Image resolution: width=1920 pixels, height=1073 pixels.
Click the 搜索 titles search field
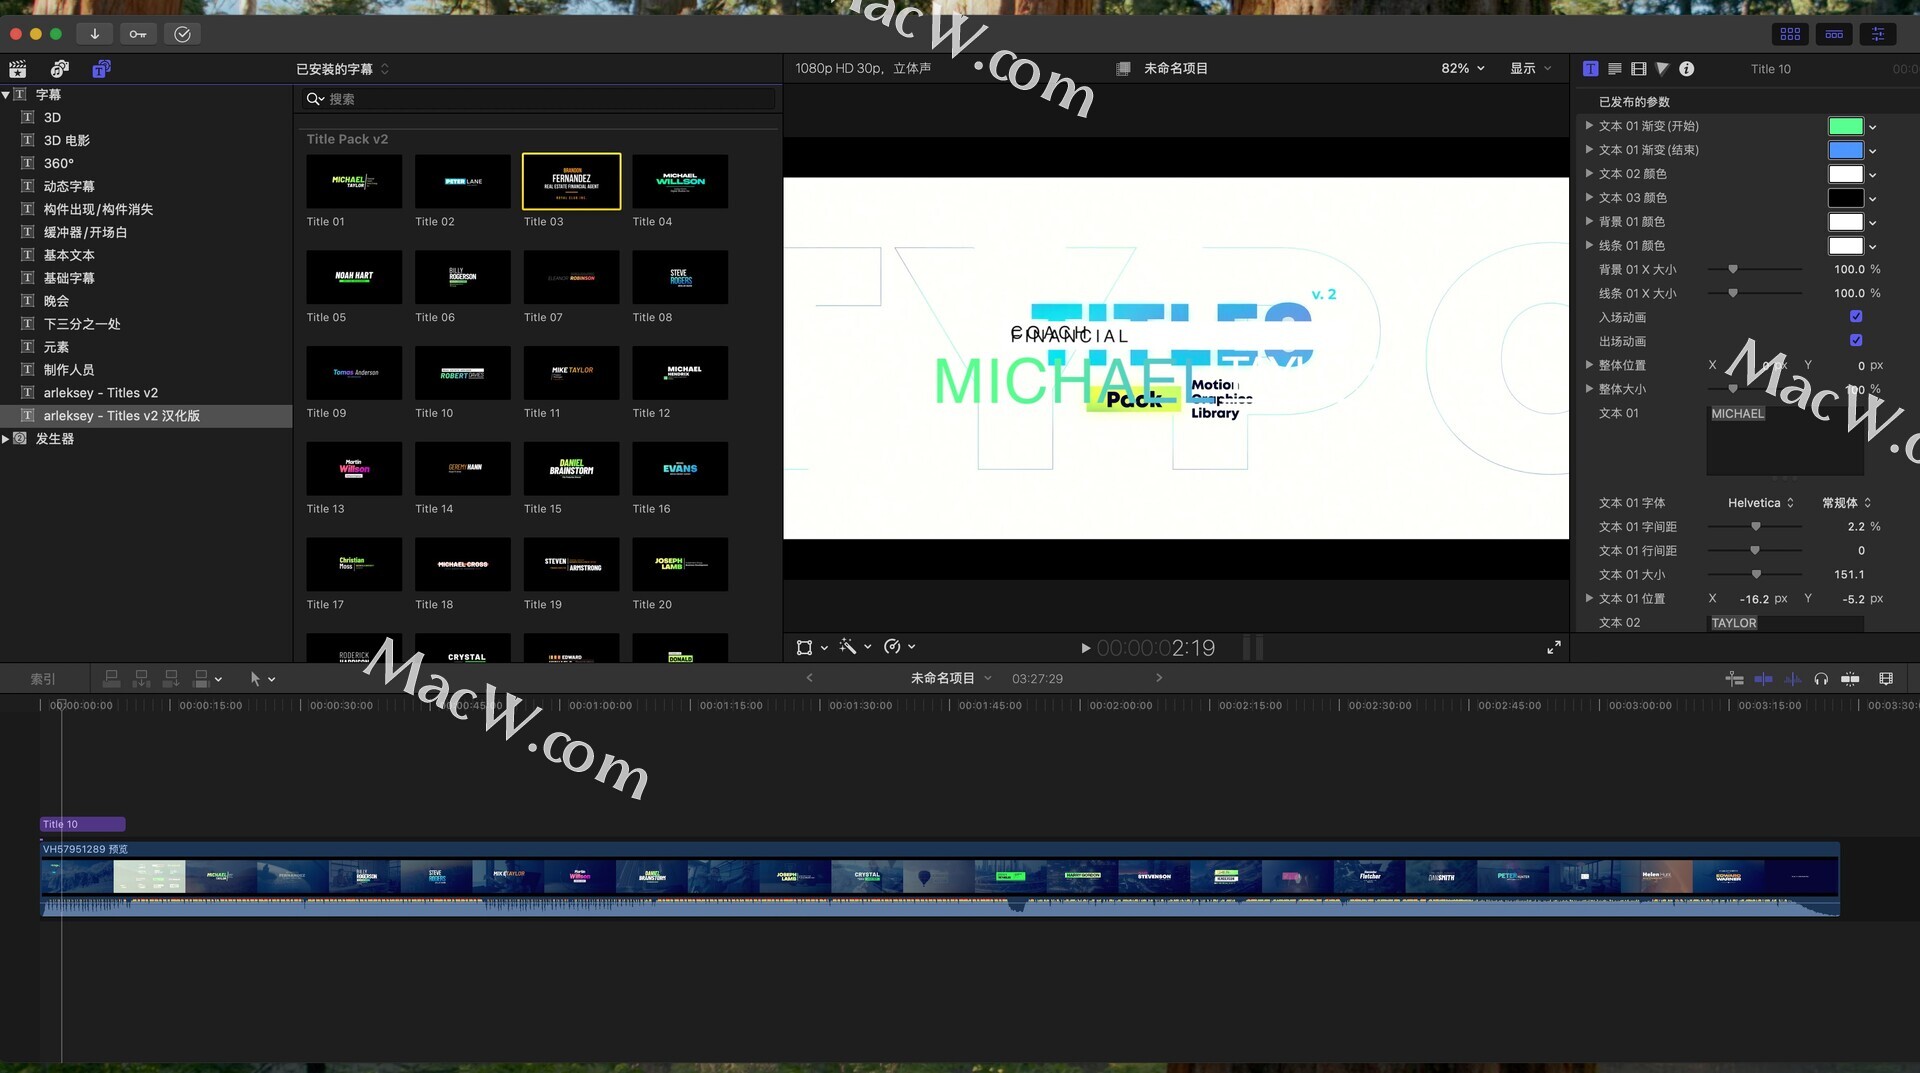click(538, 99)
